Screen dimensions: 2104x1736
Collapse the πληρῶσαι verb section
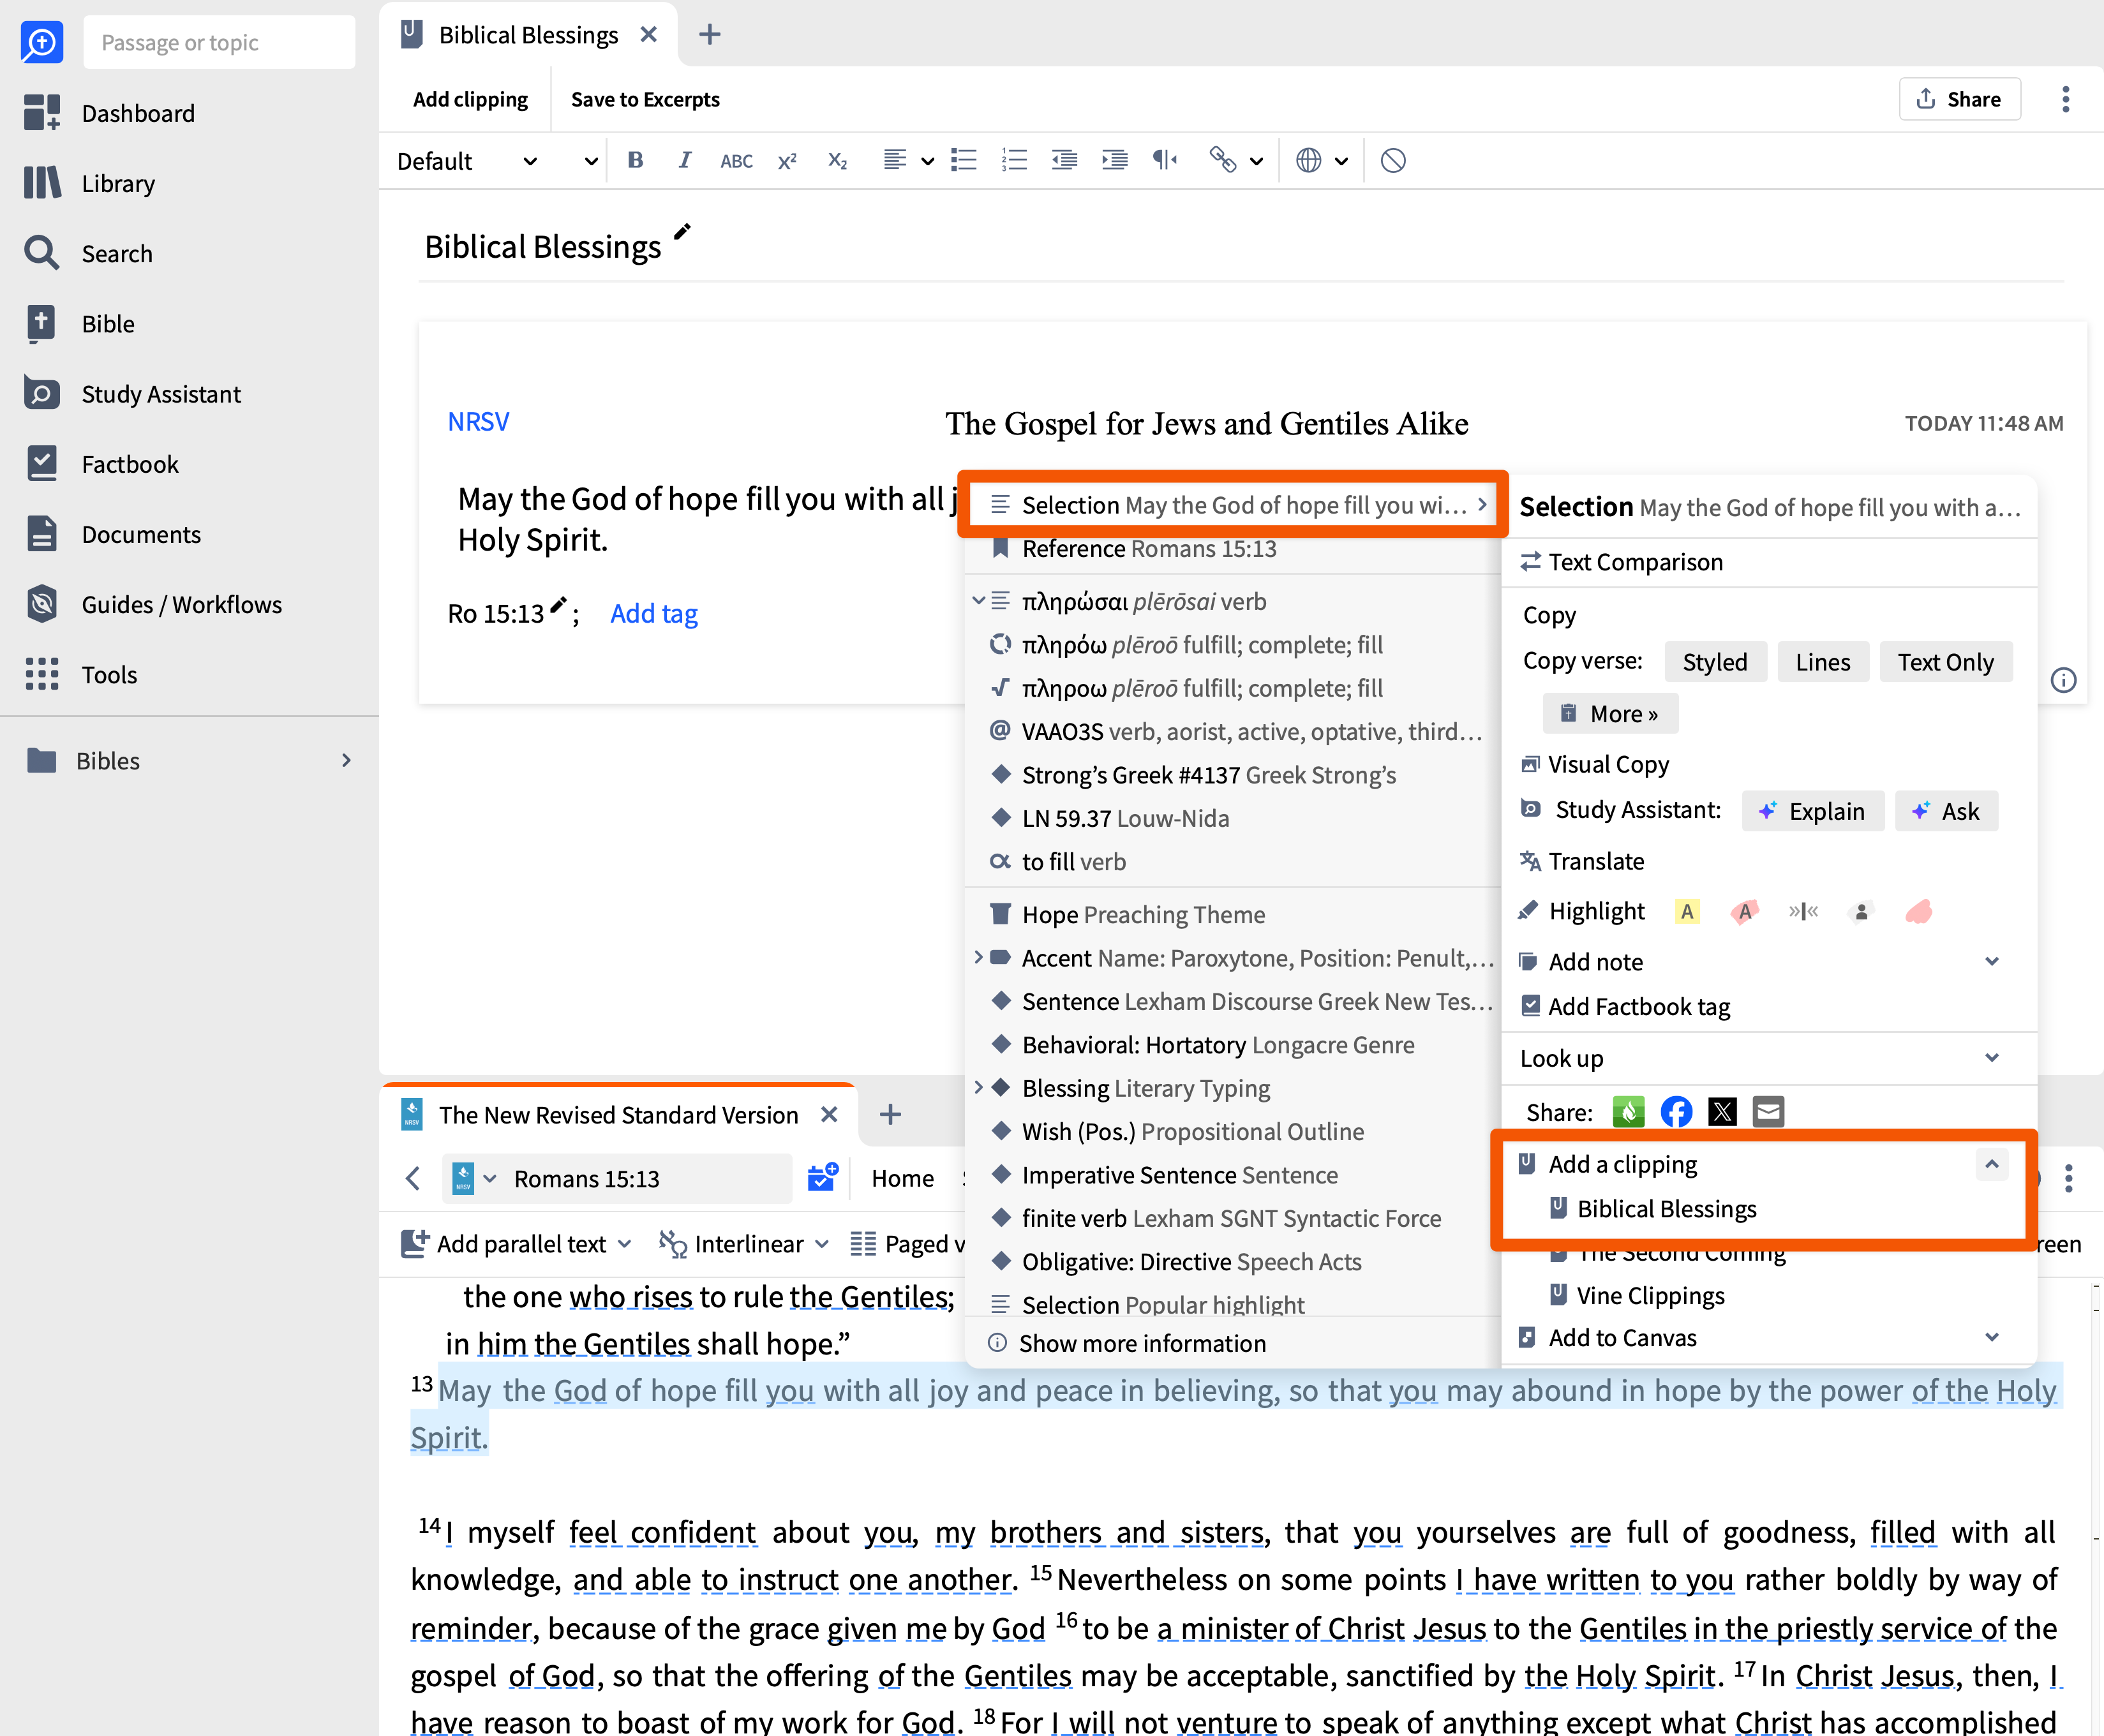[979, 601]
